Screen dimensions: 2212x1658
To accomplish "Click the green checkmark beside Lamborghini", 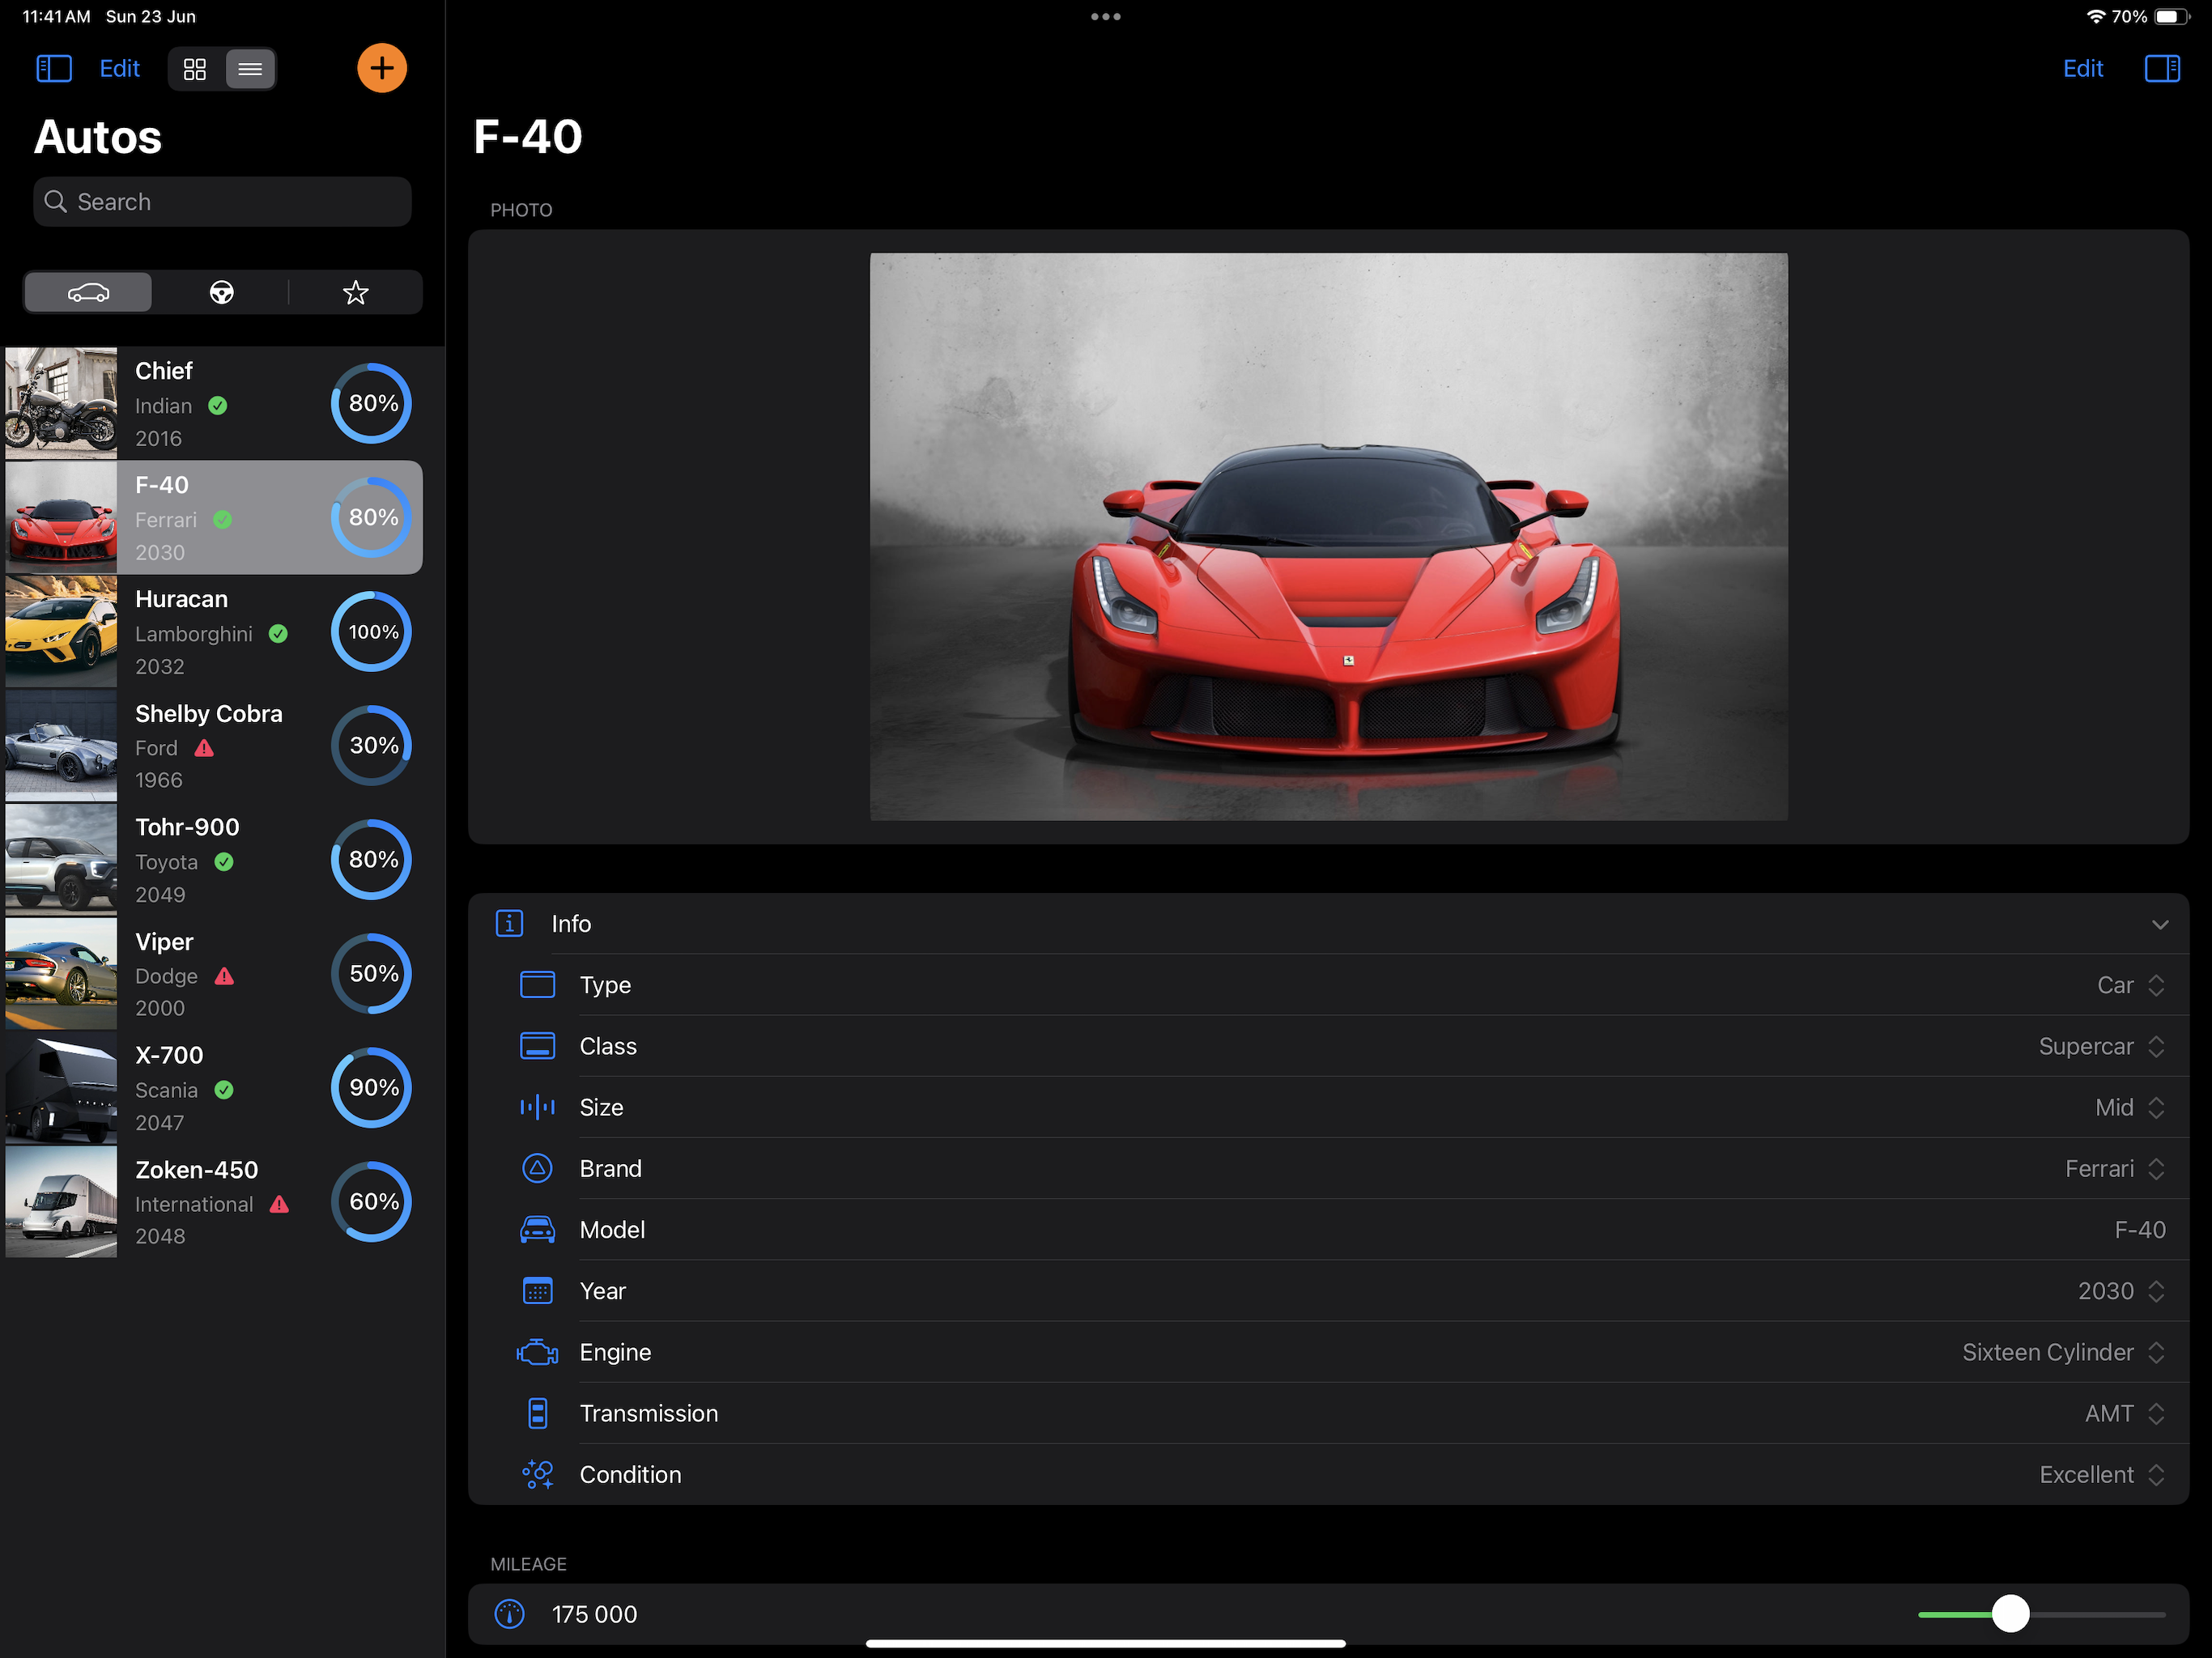I will tap(278, 634).
